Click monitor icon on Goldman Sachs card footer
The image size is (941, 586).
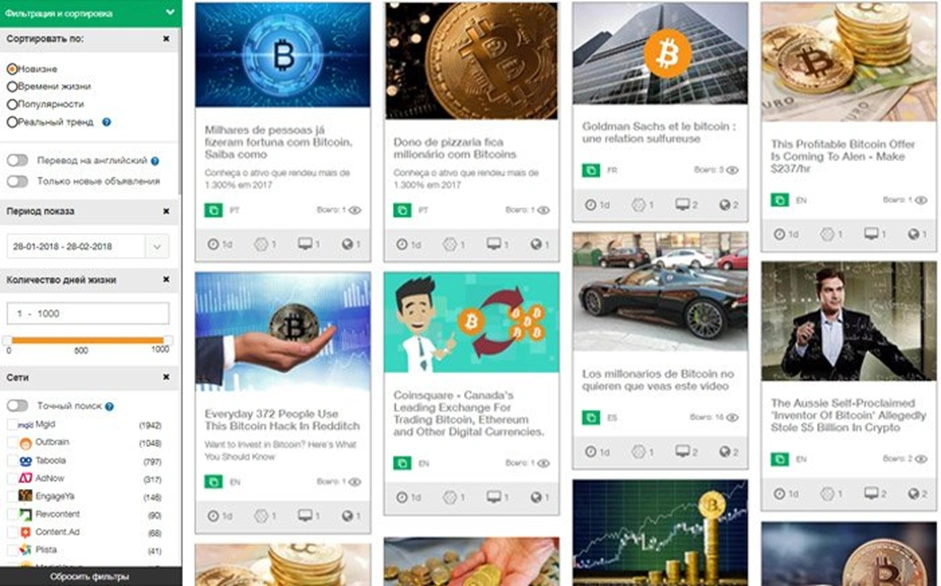(682, 205)
